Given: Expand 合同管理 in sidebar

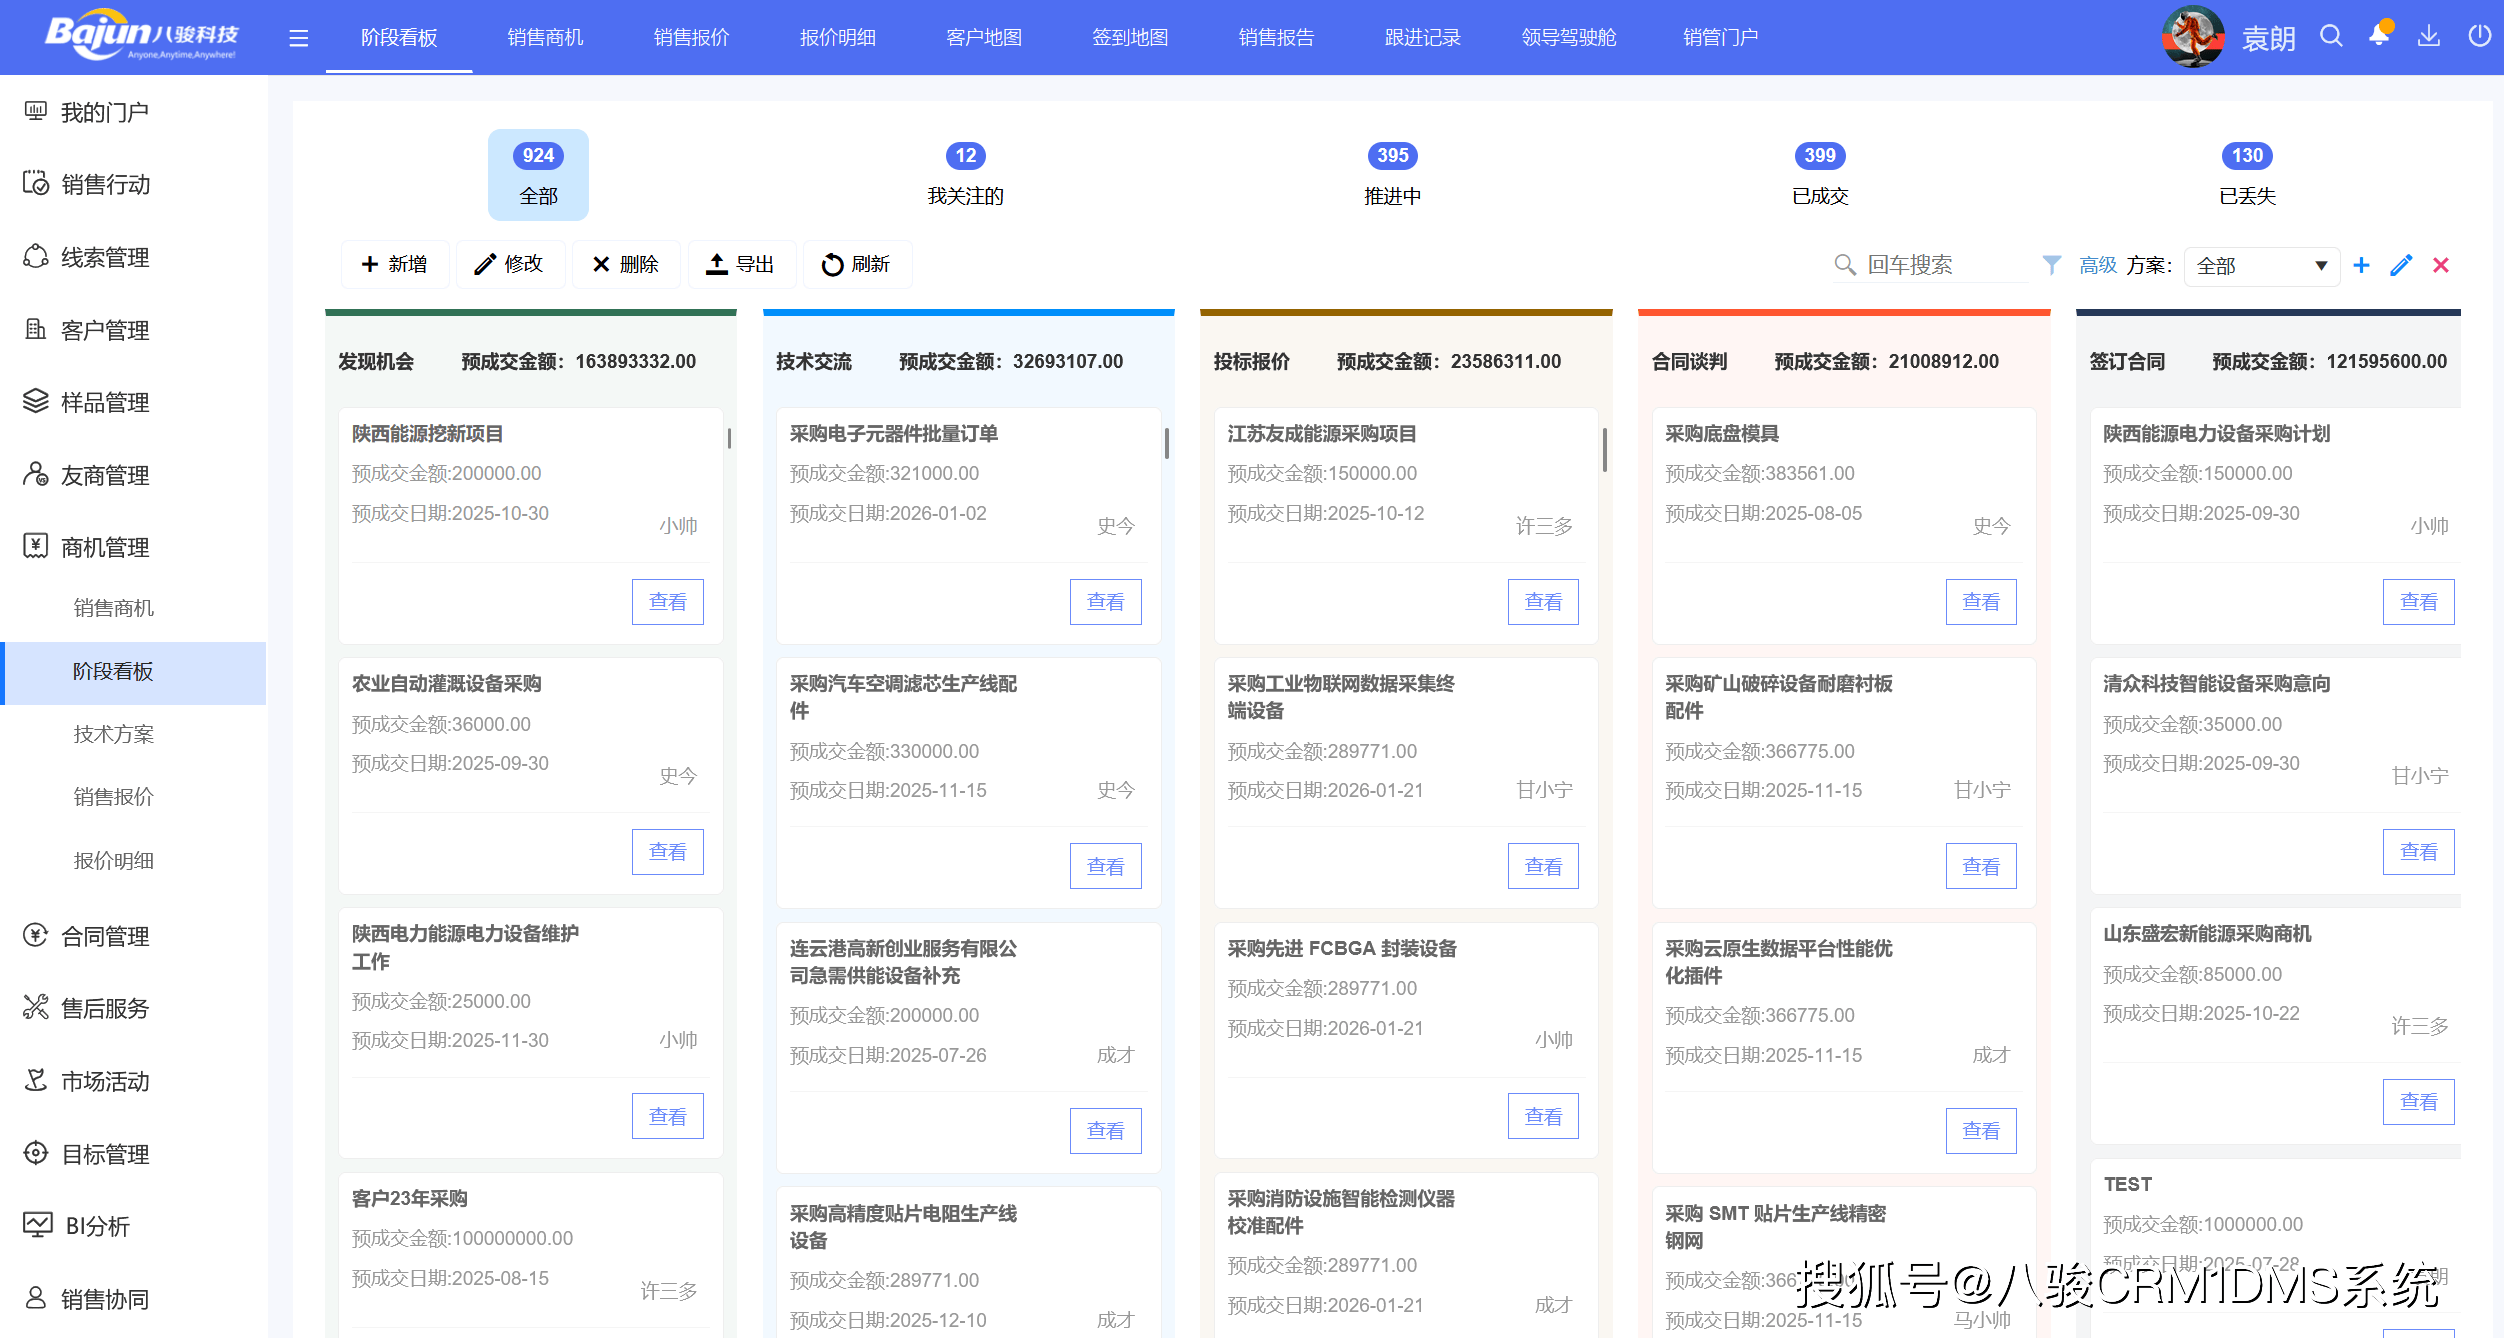Looking at the screenshot, I should coord(105,936).
